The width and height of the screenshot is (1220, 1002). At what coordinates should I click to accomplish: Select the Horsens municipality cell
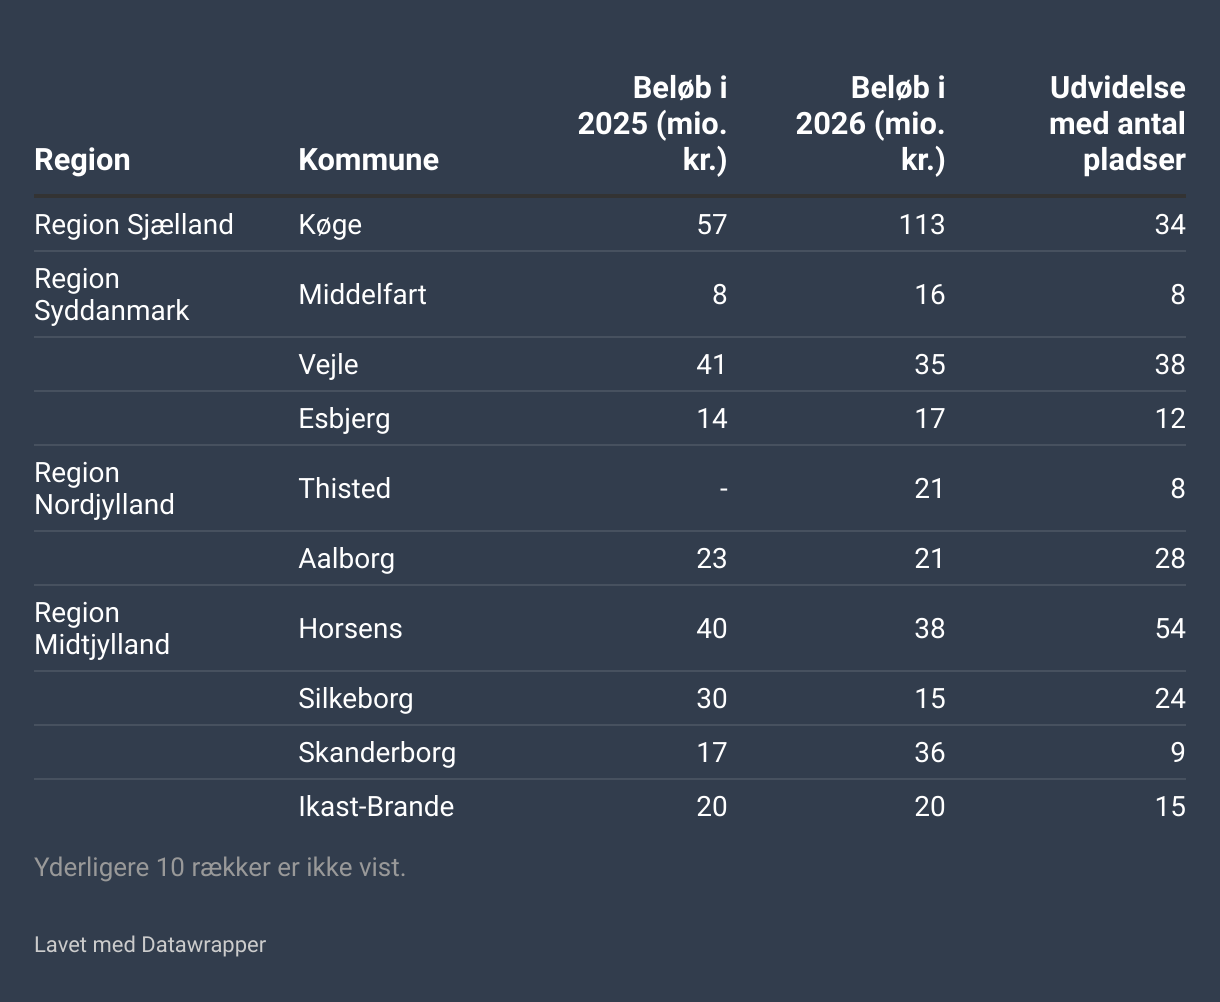tap(350, 629)
